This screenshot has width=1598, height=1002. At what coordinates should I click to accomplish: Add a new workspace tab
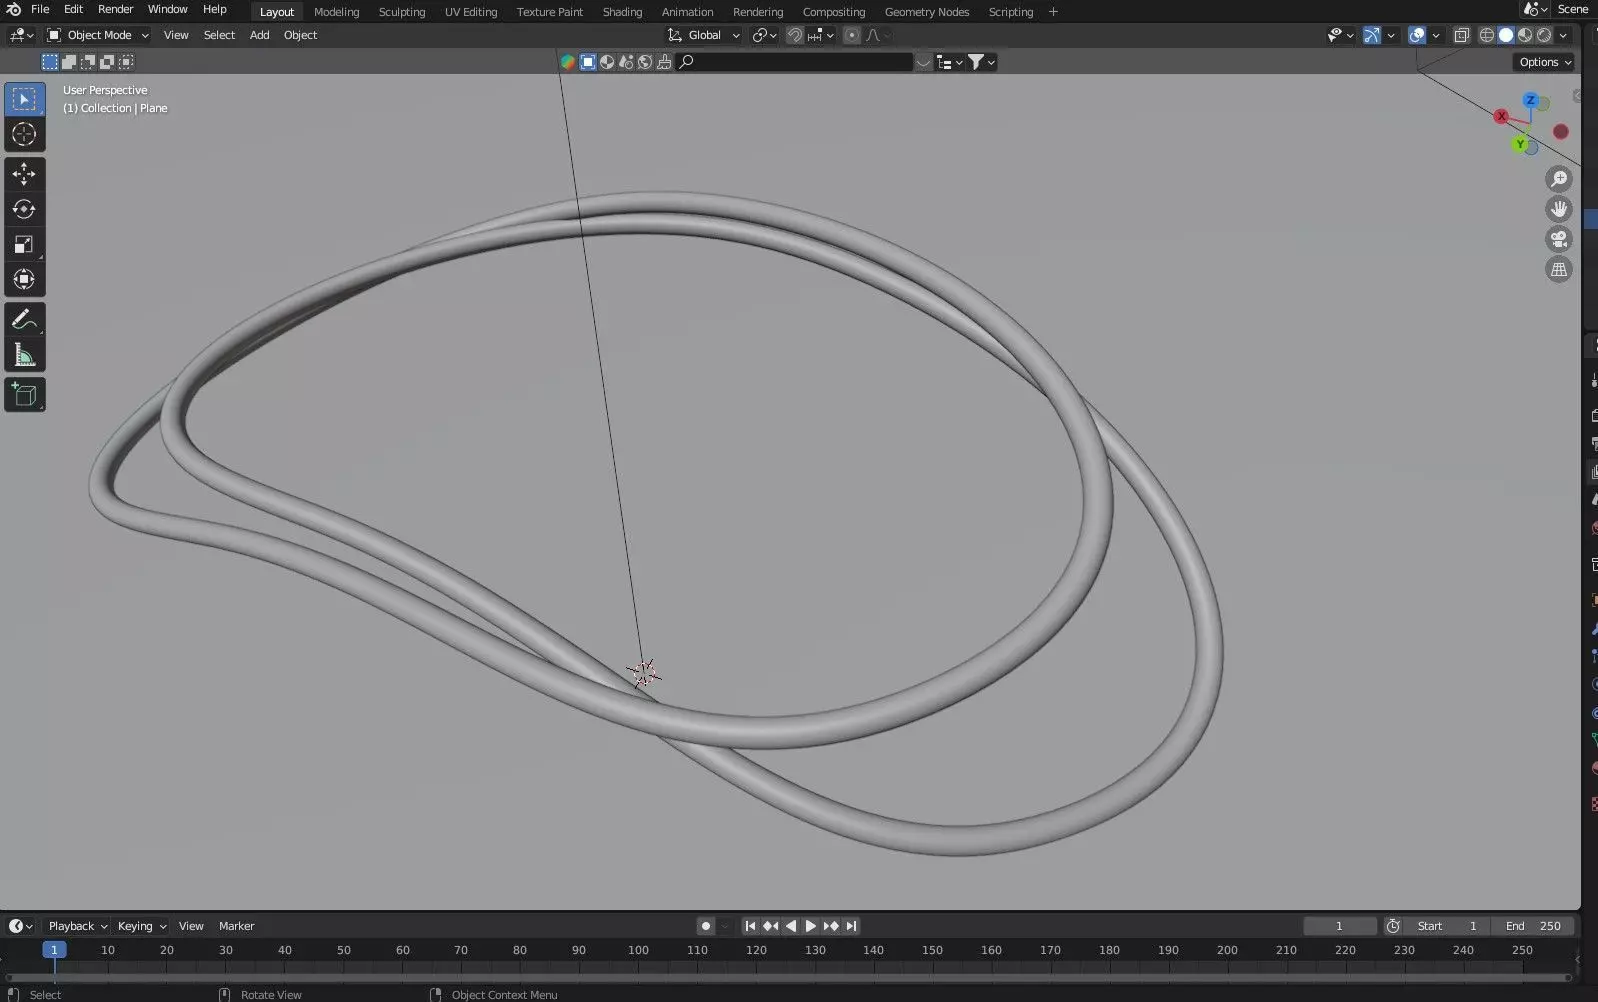1053,12
